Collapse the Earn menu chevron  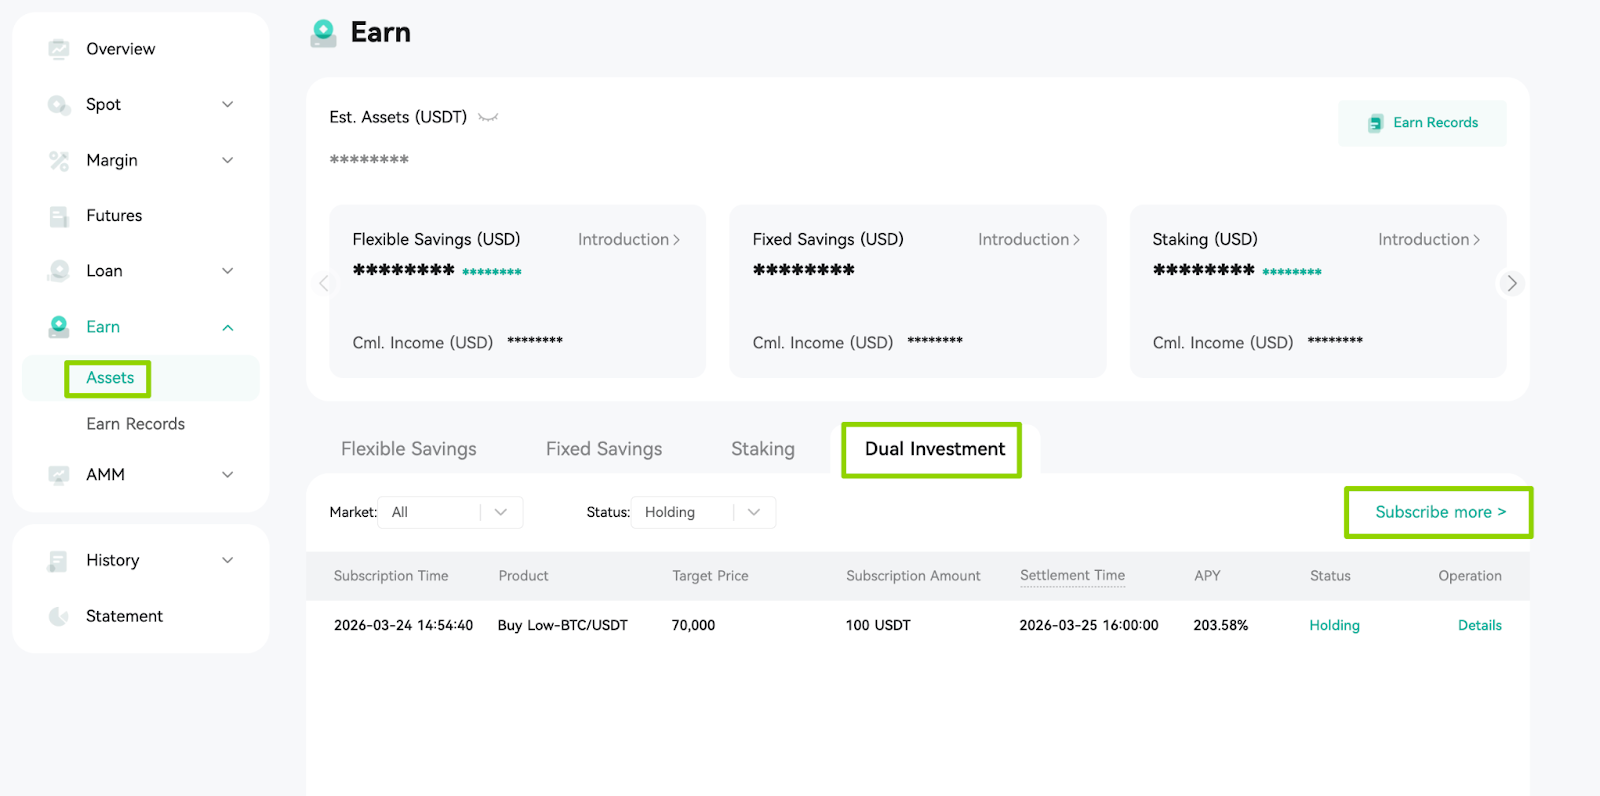click(x=228, y=327)
